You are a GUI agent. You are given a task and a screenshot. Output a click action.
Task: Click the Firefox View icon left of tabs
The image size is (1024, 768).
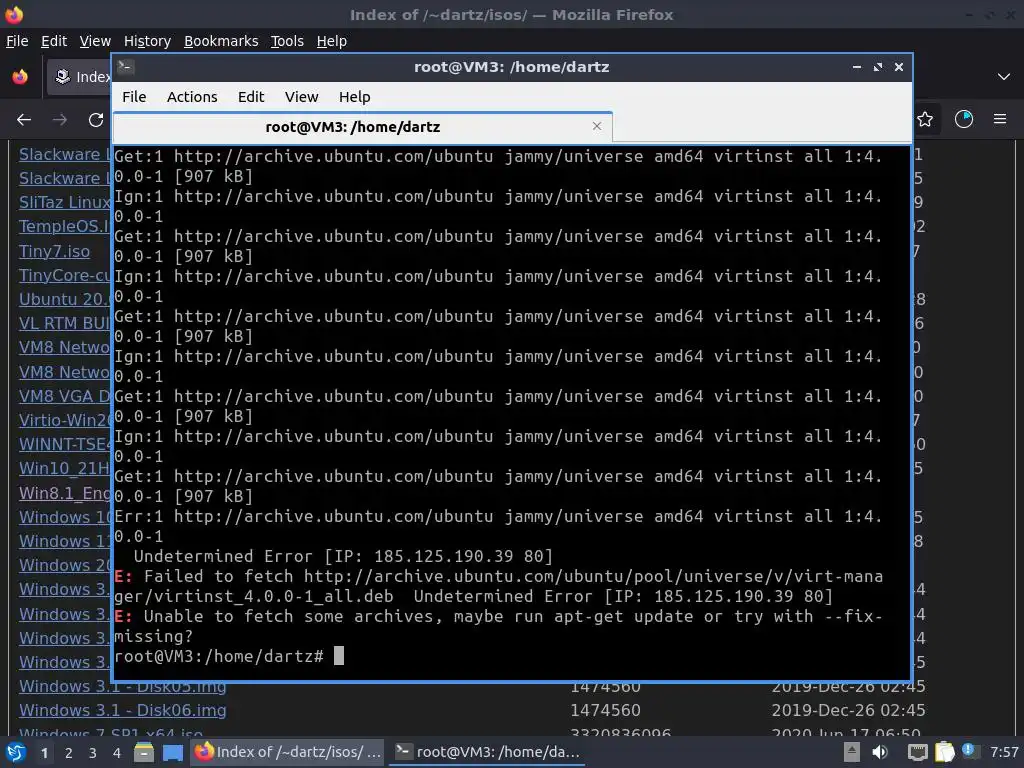[20, 77]
